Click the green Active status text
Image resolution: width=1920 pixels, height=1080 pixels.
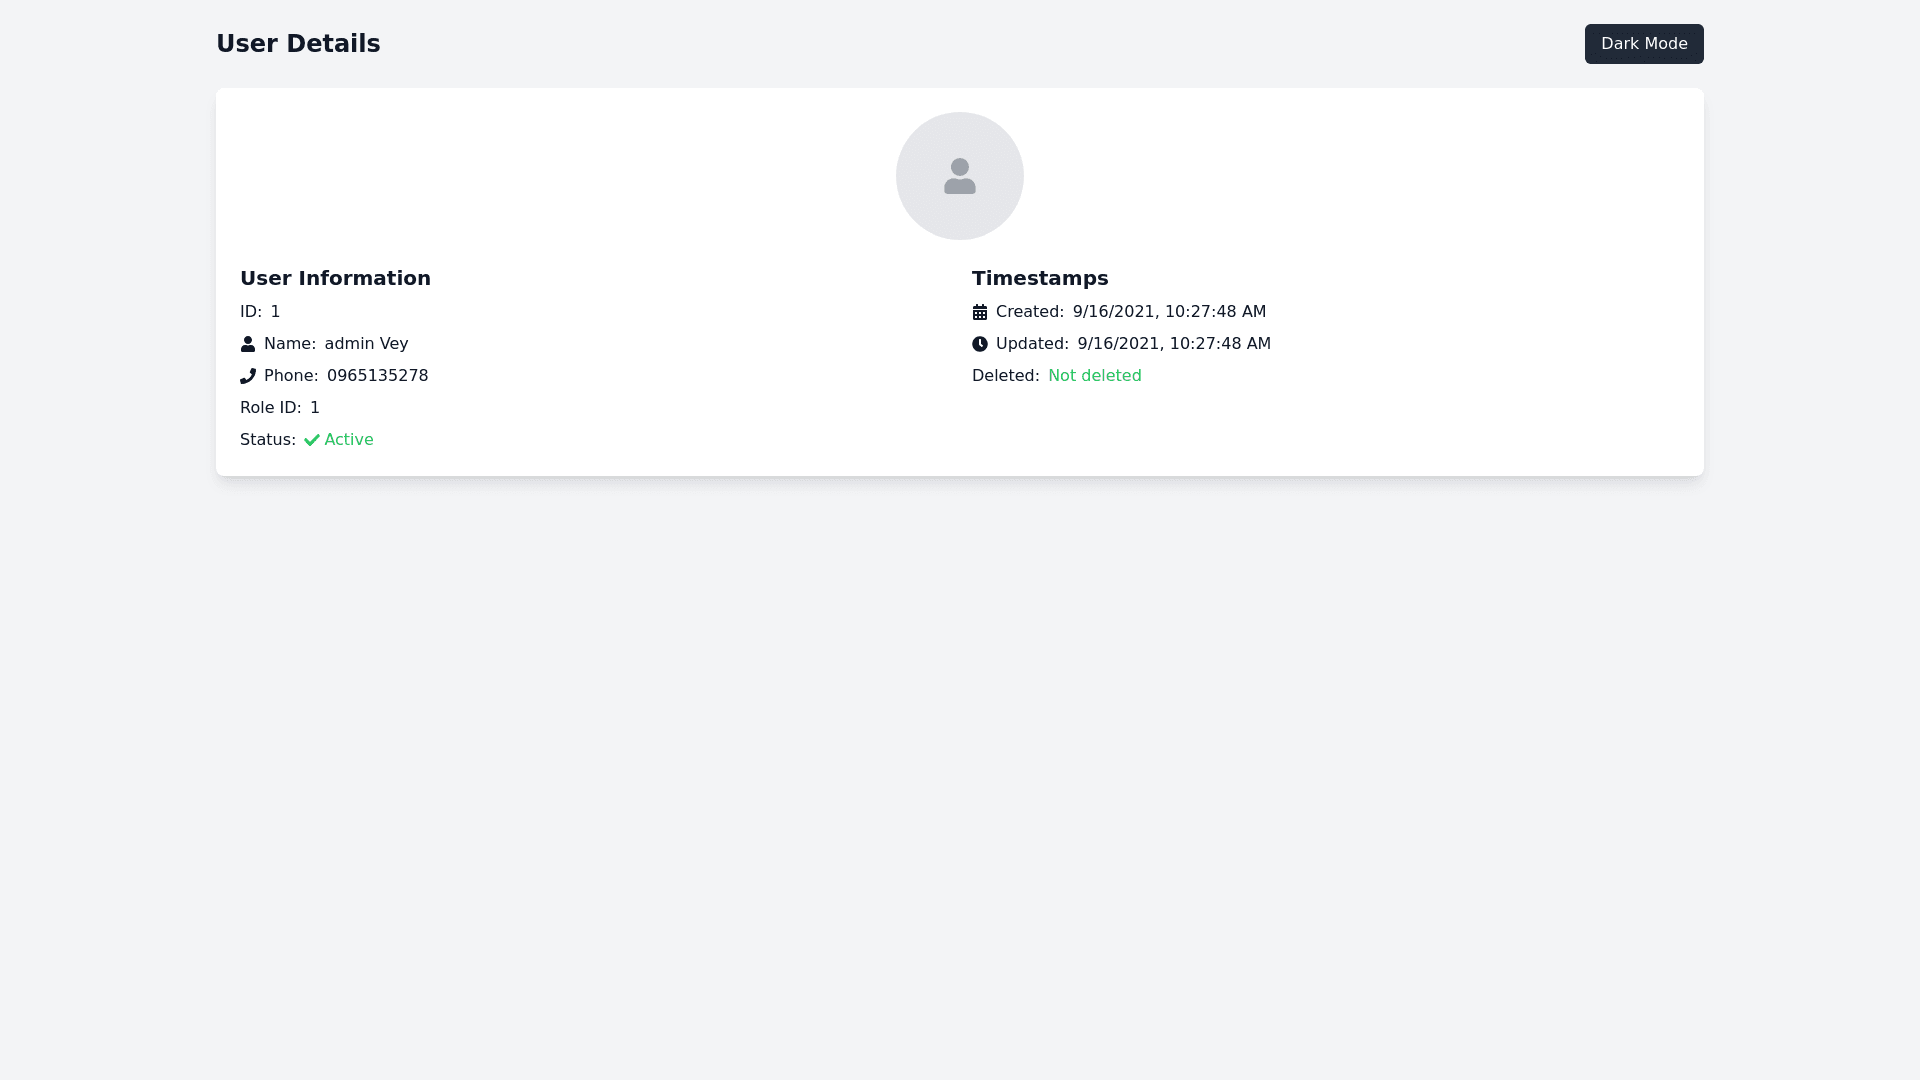pos(349,440)
